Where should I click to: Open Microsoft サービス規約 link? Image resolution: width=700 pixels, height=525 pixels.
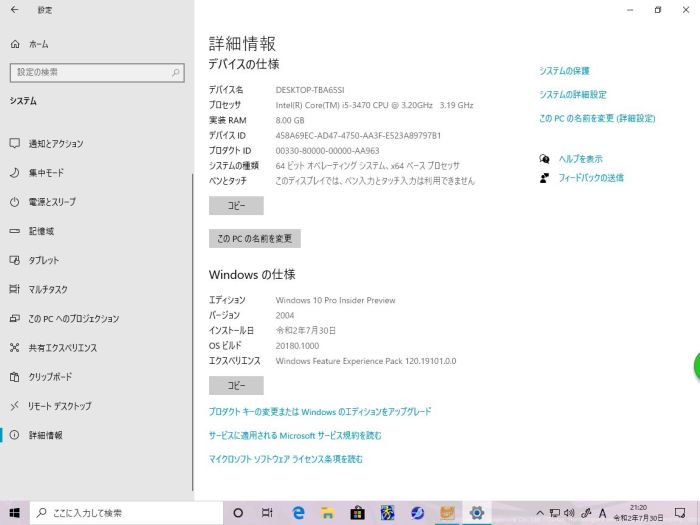click(x=295, y=436)
